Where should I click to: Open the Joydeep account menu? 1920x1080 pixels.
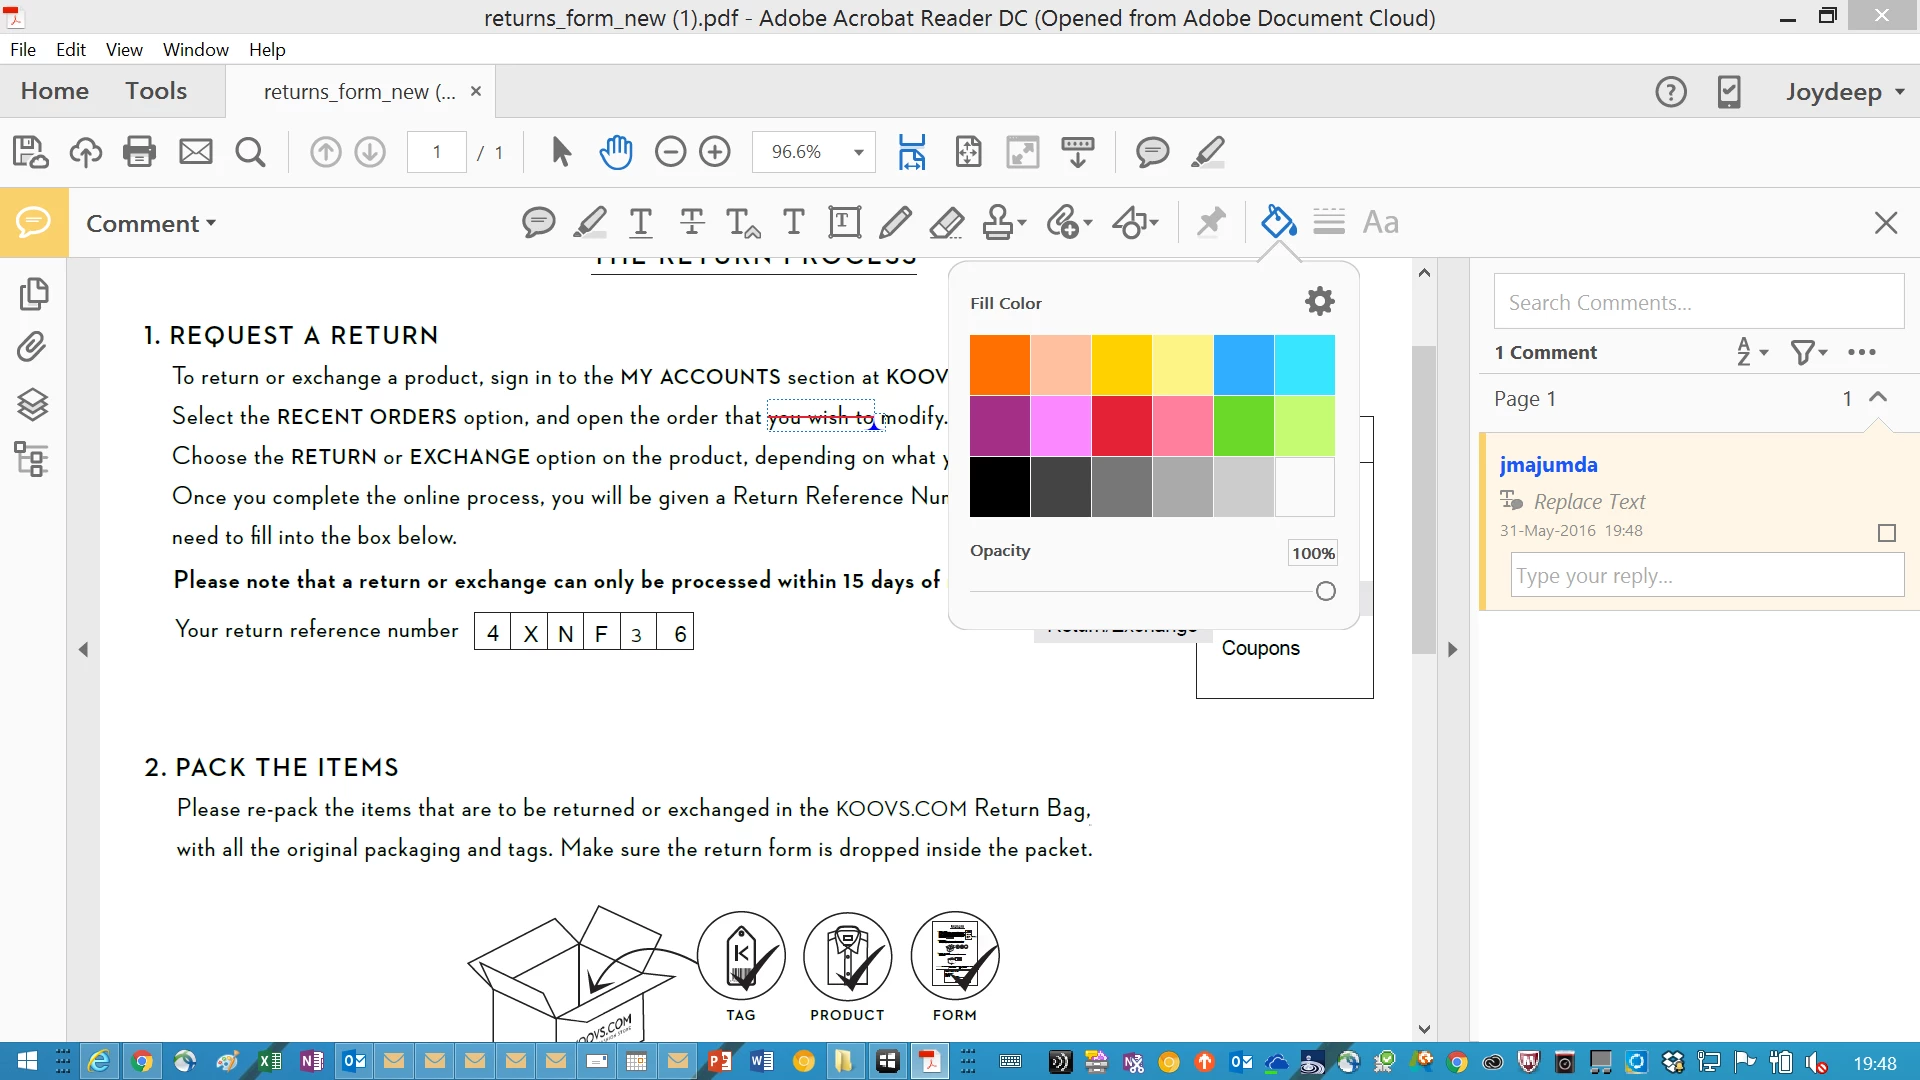1845,92
